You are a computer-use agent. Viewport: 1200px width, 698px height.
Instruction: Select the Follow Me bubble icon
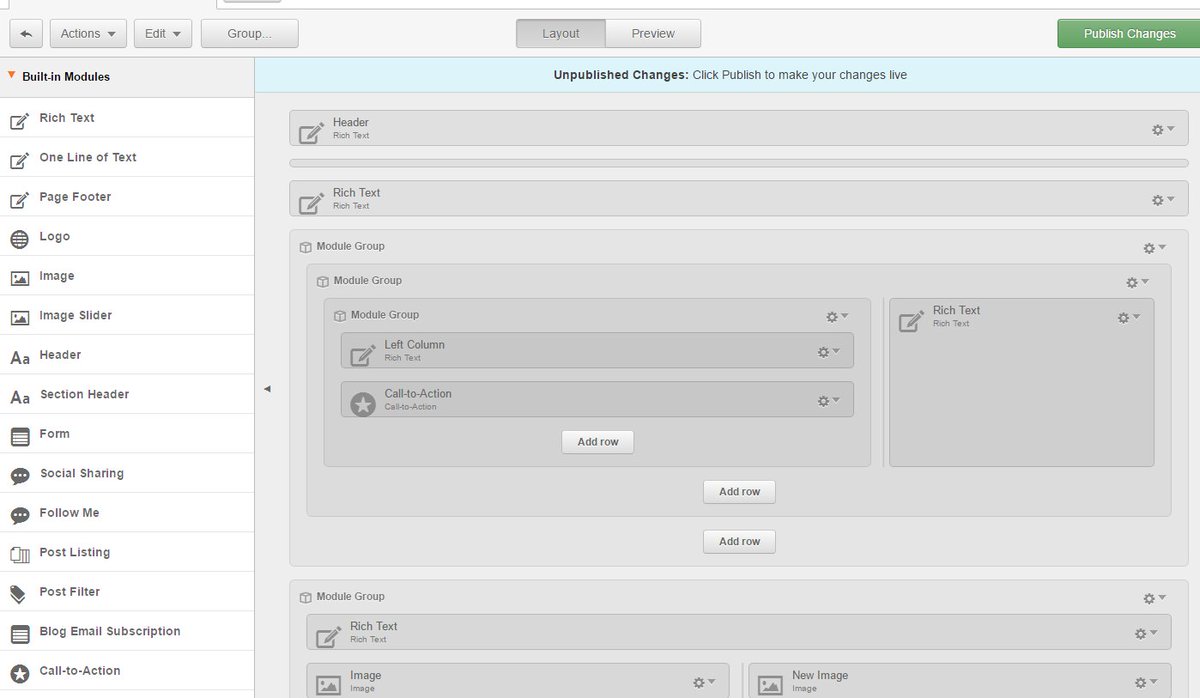[x=20, y=516]
